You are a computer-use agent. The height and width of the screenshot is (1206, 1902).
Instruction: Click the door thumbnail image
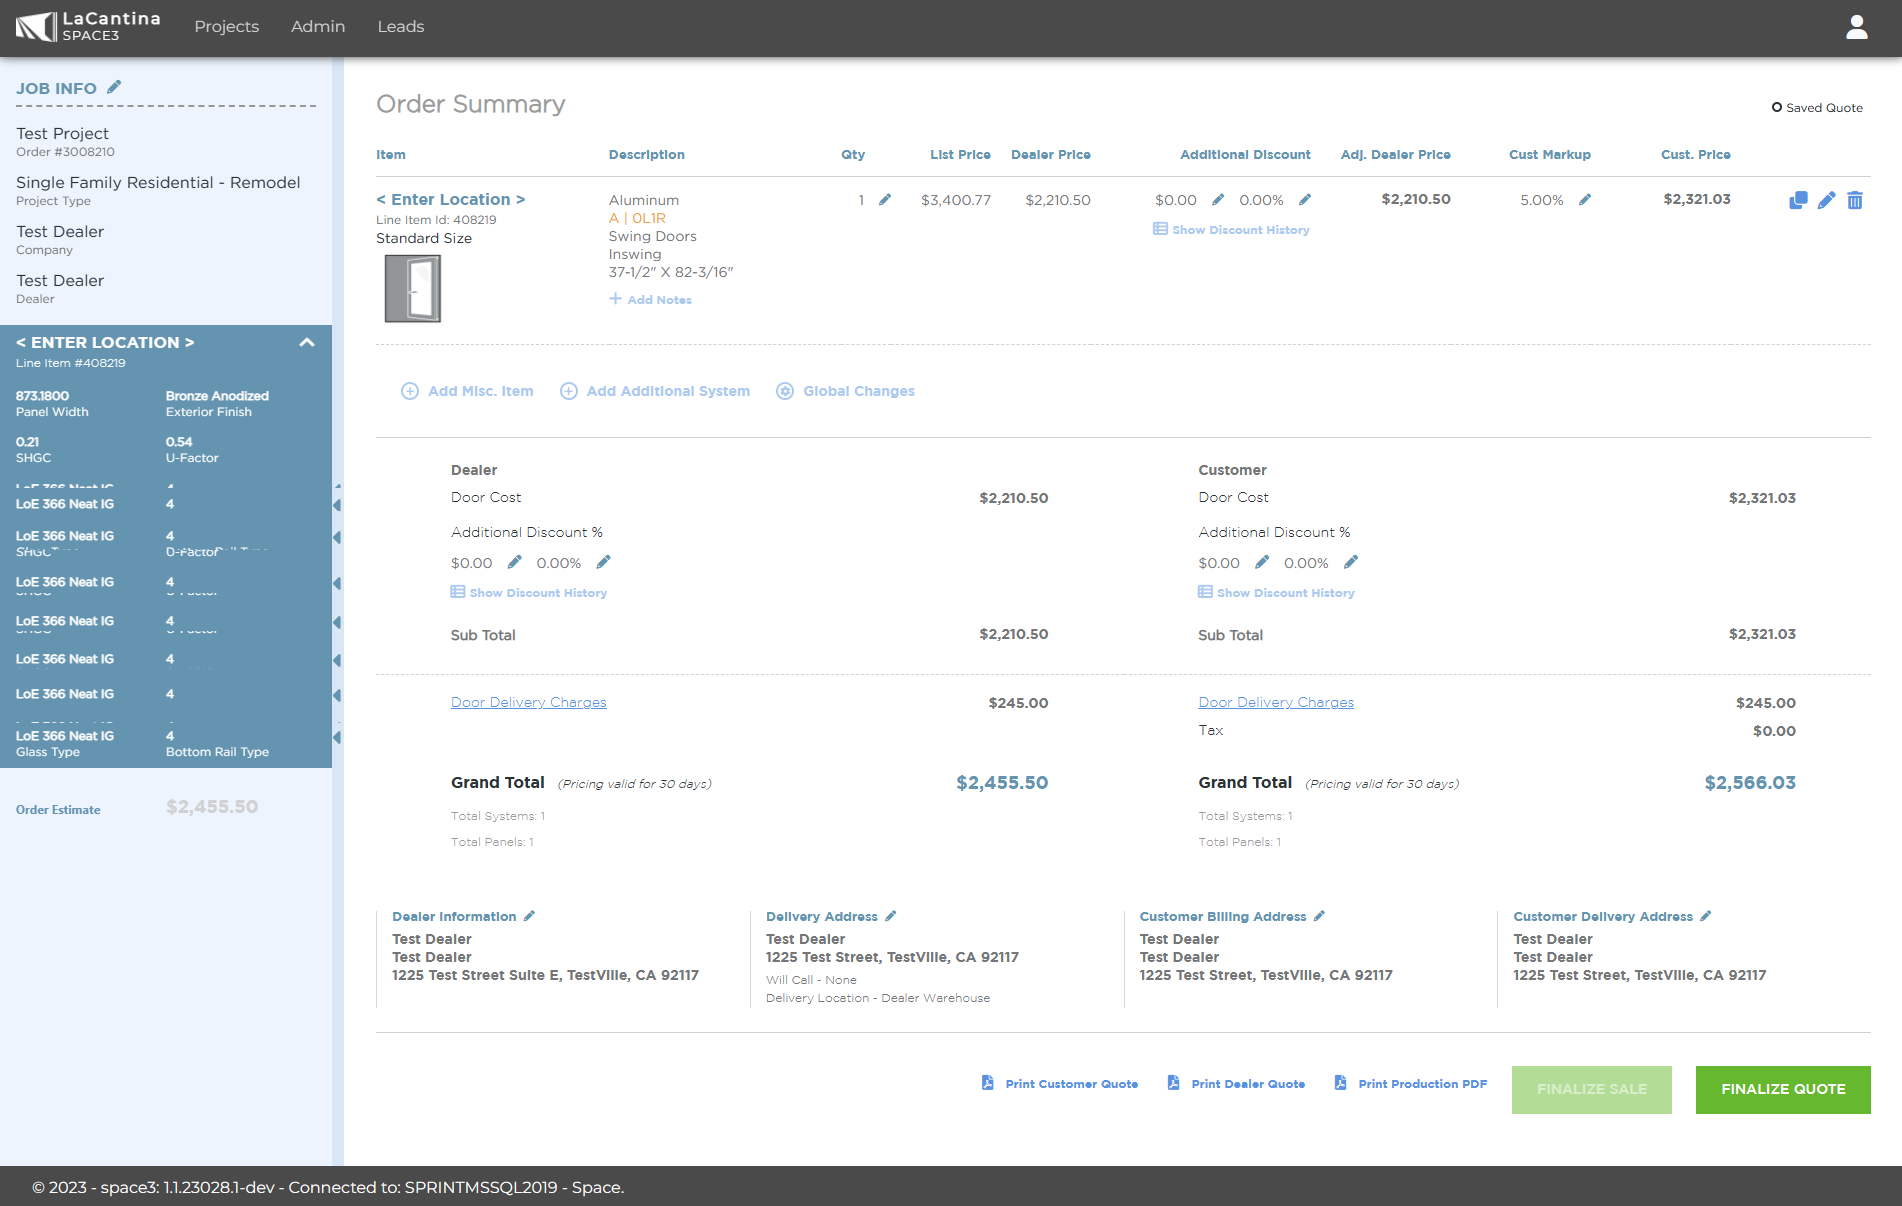pos(413,288)
